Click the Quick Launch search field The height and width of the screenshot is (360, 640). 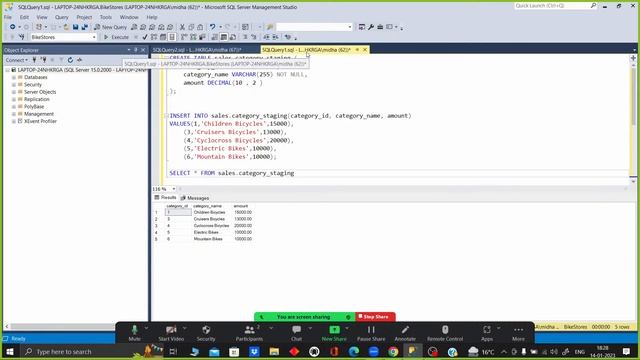click(x=552, y=6)
